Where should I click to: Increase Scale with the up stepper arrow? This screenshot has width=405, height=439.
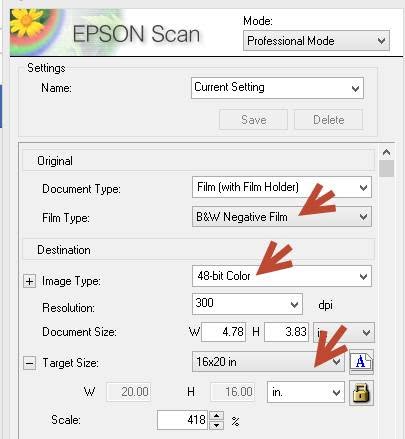point(217,416)
